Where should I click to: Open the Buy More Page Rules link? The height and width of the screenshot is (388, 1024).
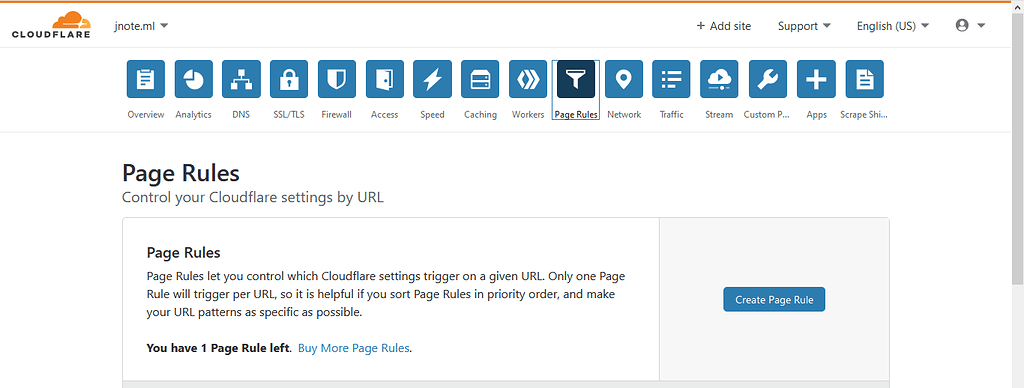354,348
